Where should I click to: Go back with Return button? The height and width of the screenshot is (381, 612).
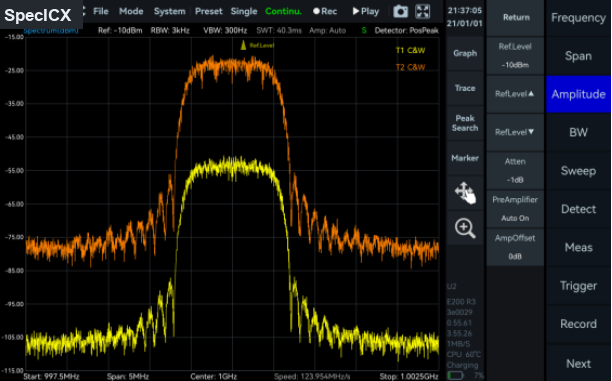[x=516, y=18]
